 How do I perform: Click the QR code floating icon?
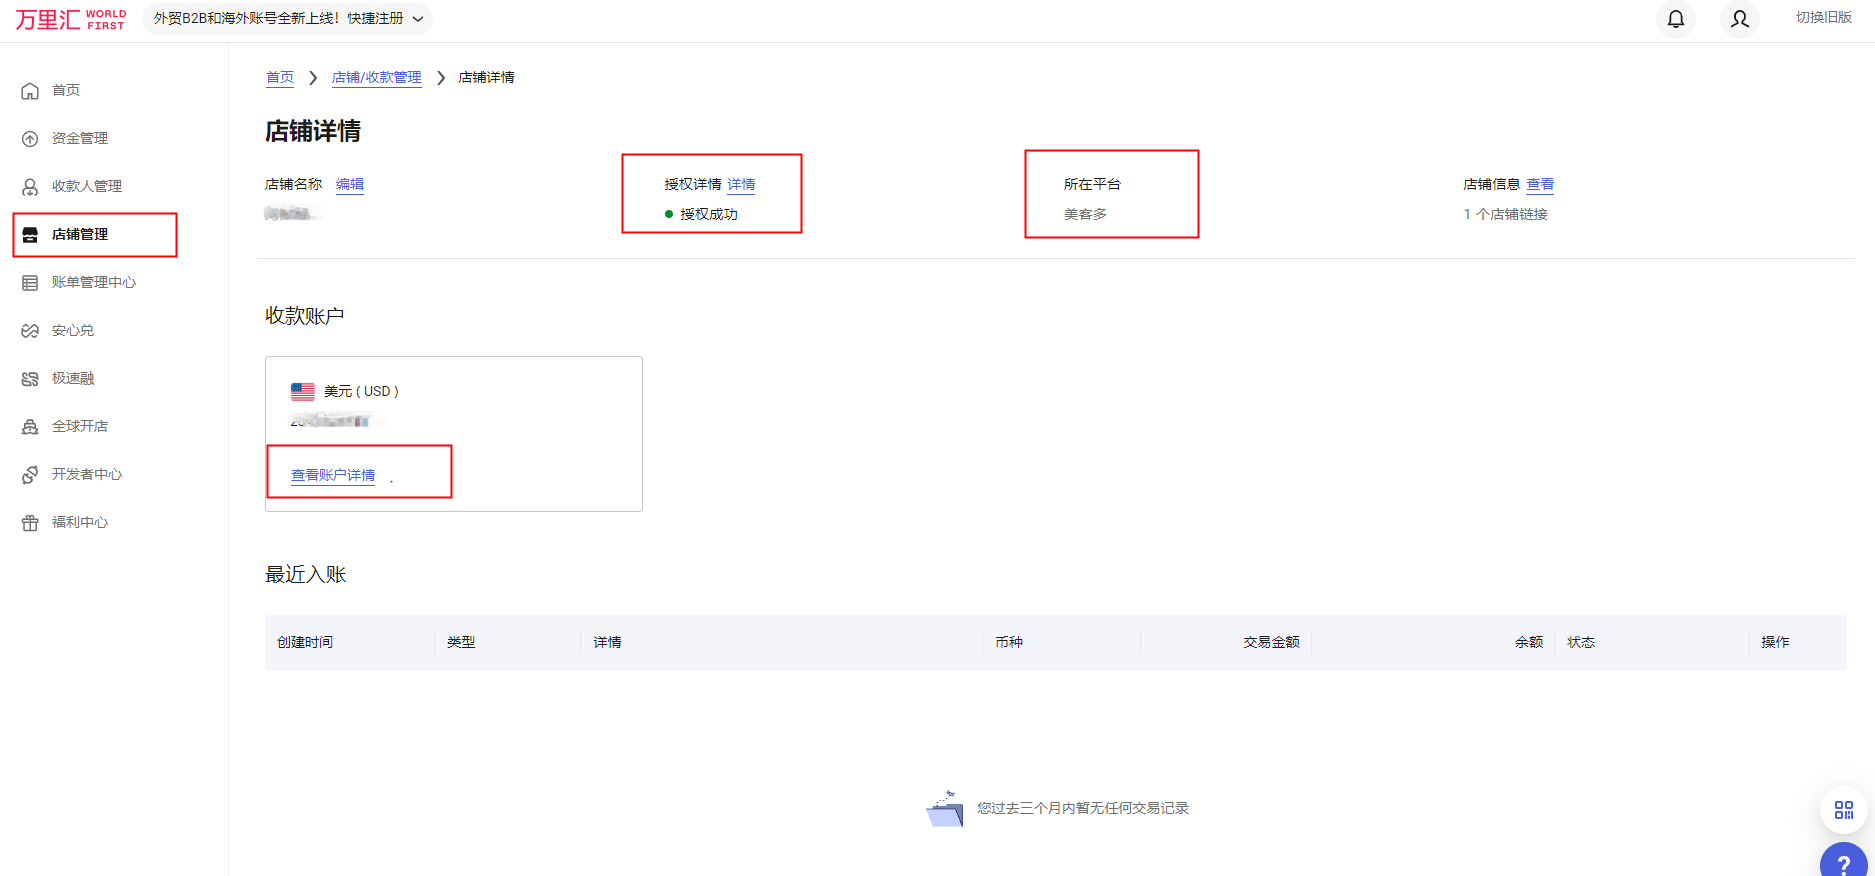click(1844, 810)
